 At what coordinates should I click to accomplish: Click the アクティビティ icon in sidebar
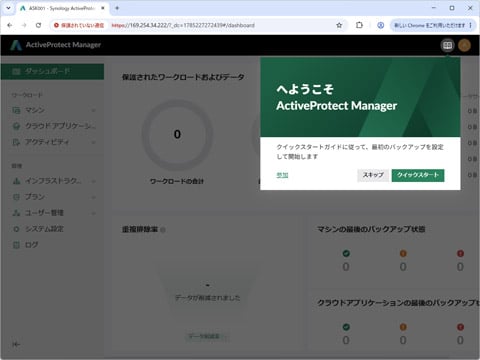16,142
